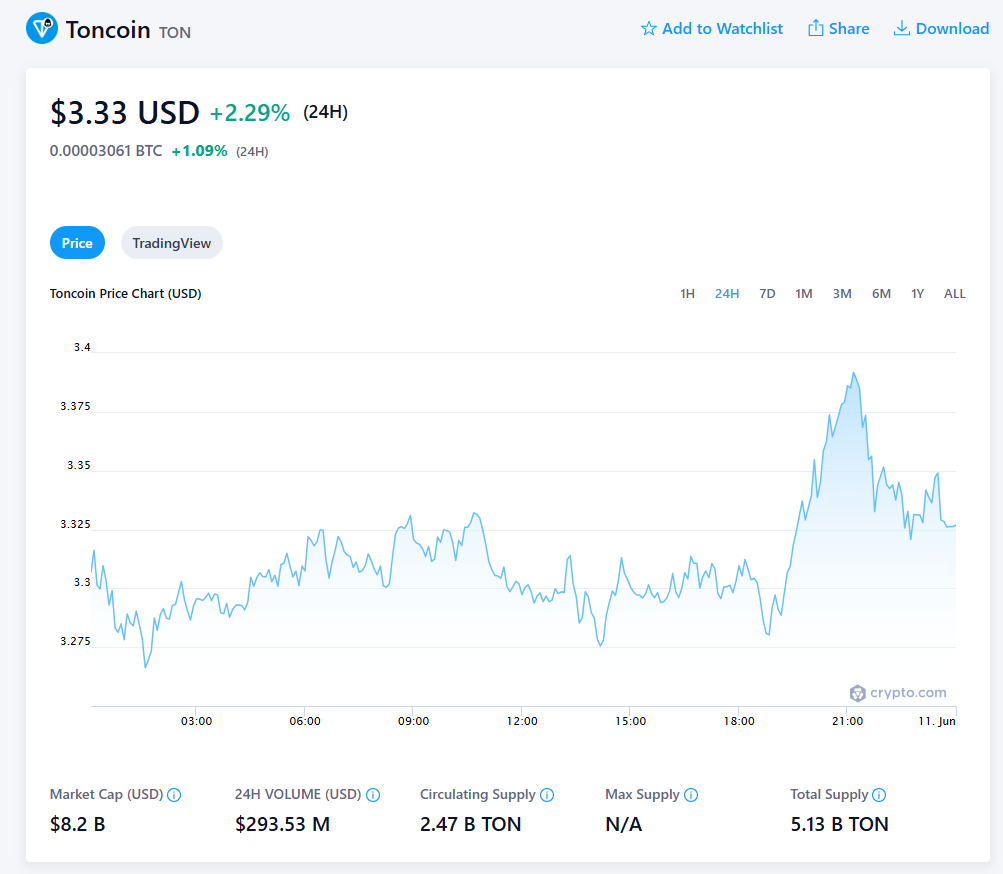The width and height of the screenshot is (1003, 874).
Task: Click the +2.29% change value
Action: 249,113
